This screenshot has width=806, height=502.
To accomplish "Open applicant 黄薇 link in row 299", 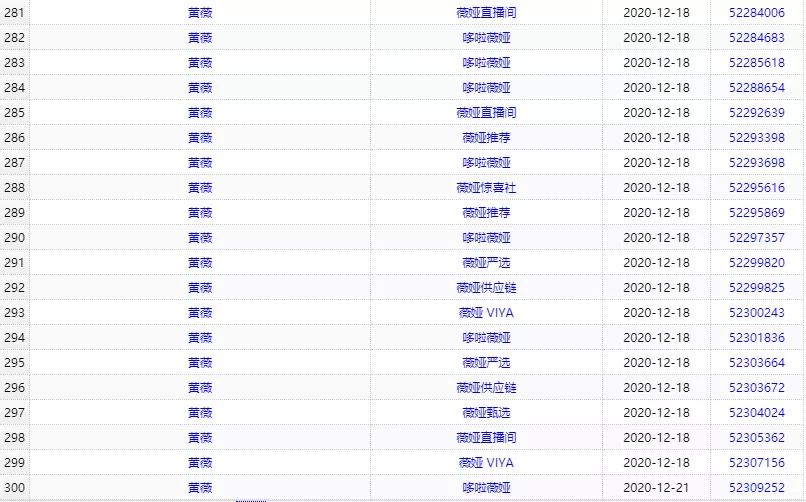I will (x=200, y=462).
